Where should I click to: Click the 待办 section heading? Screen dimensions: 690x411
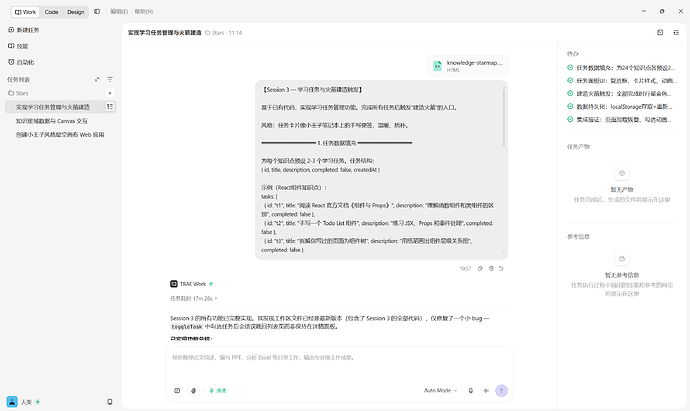pos(573,54)
